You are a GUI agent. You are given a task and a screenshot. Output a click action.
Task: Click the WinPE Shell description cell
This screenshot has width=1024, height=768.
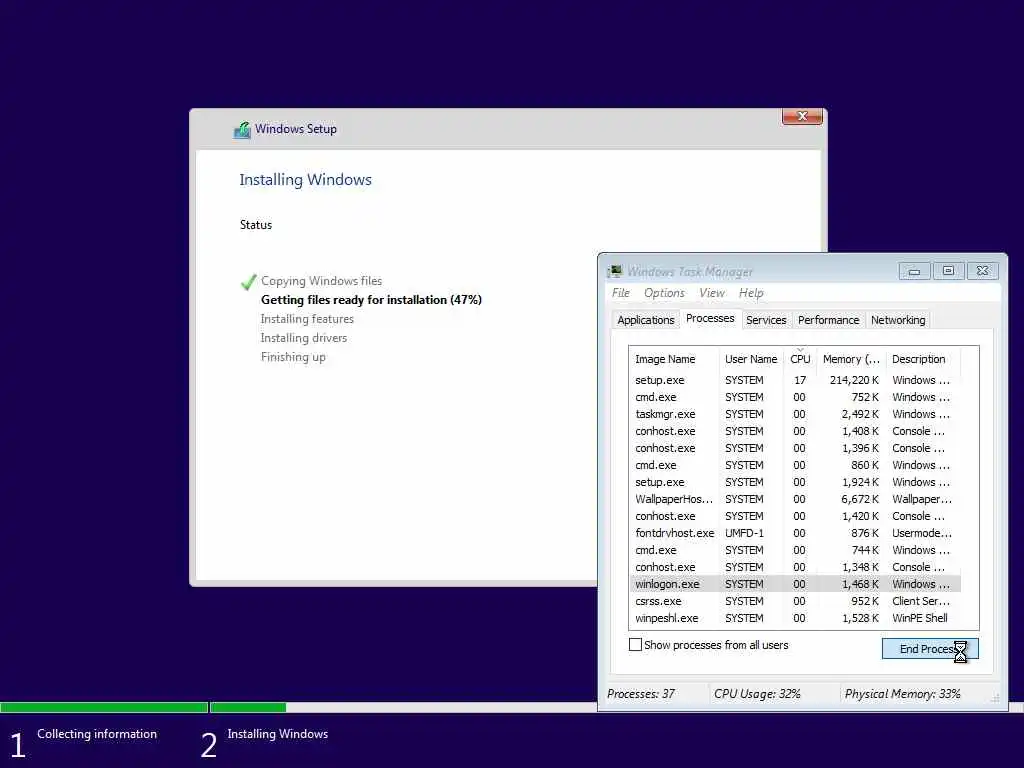pyautogui.click(x=920, y=618)
